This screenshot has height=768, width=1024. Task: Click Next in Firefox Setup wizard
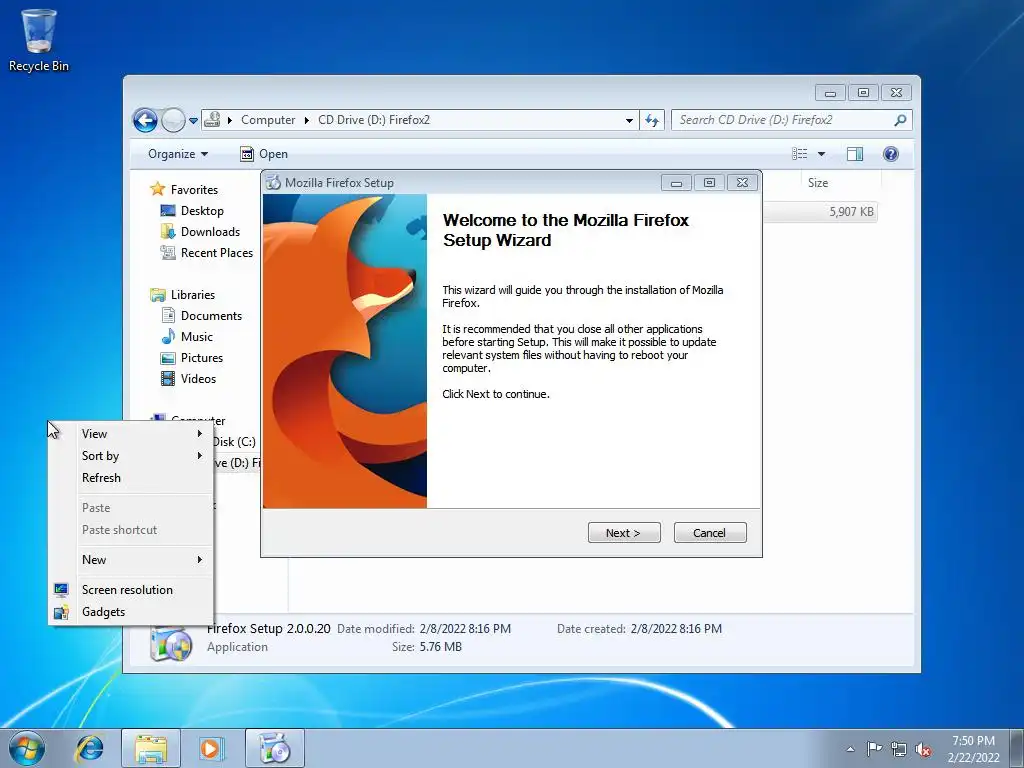click(624, 533)
